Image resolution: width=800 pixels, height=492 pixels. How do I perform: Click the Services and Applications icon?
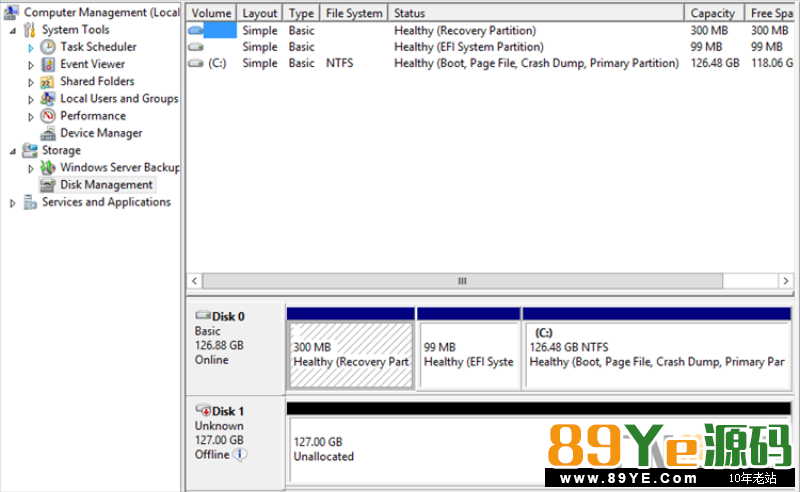pyautogui.click(x=30, y=202)
